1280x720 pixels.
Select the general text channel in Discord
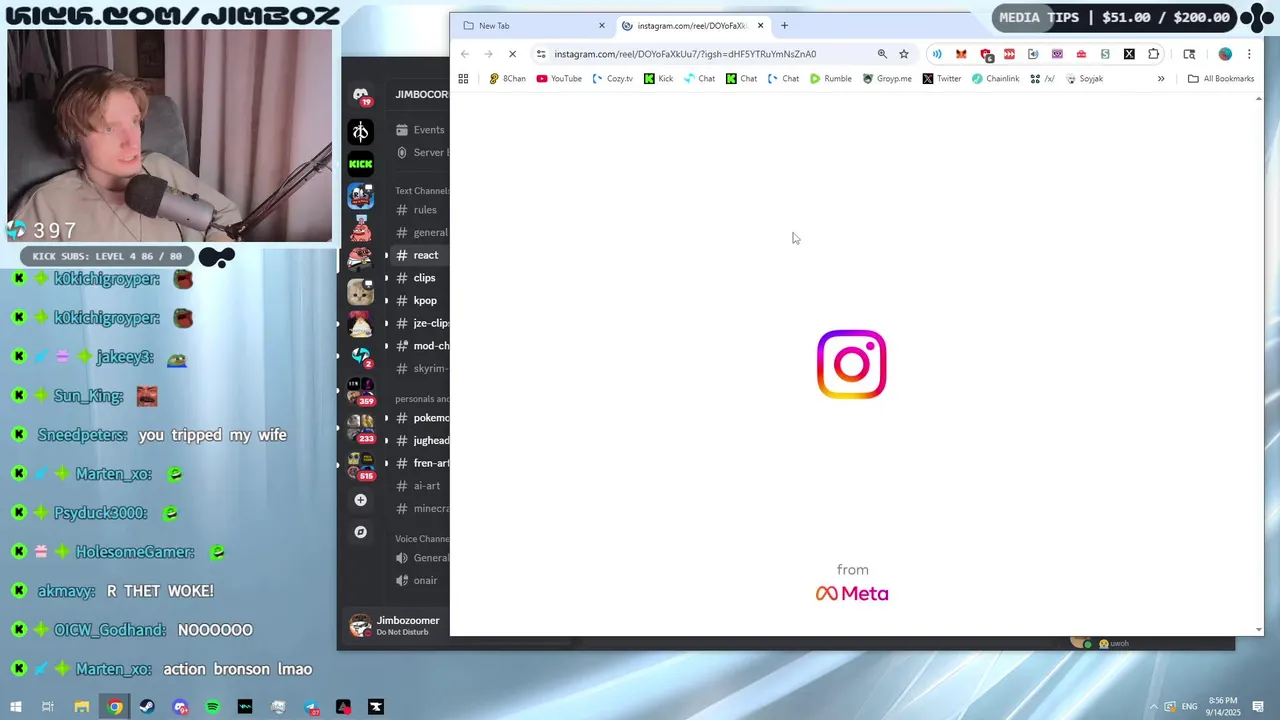coord(420,233)
